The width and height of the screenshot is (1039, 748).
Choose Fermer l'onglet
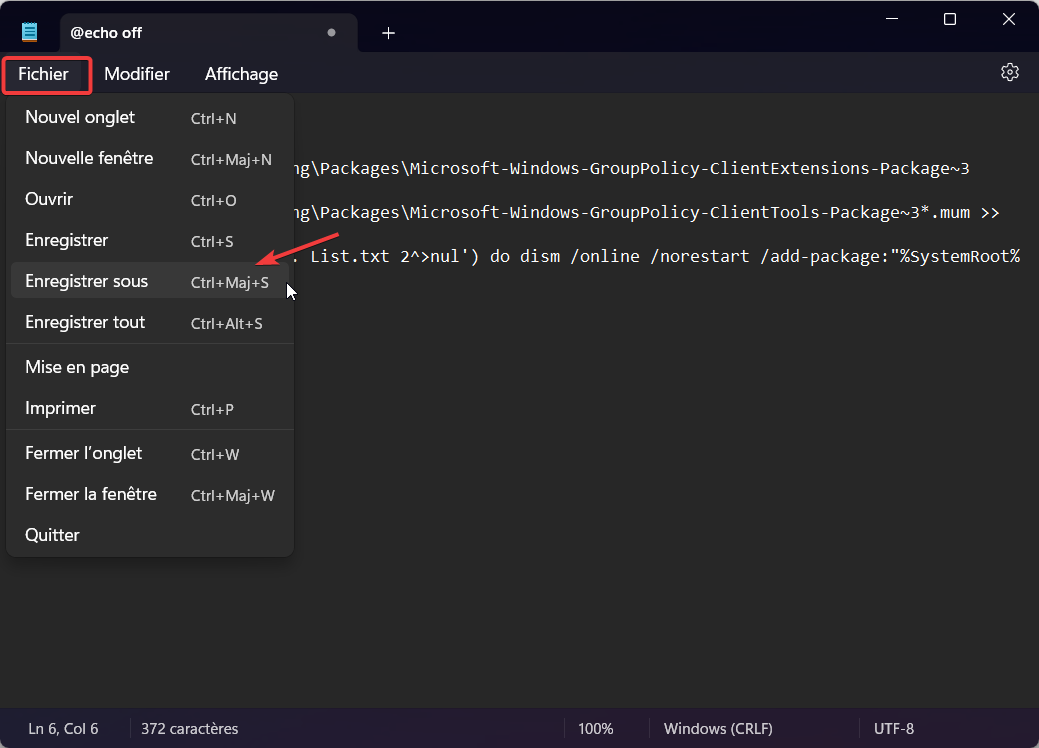pyautogui.click(x=150, y=454)
